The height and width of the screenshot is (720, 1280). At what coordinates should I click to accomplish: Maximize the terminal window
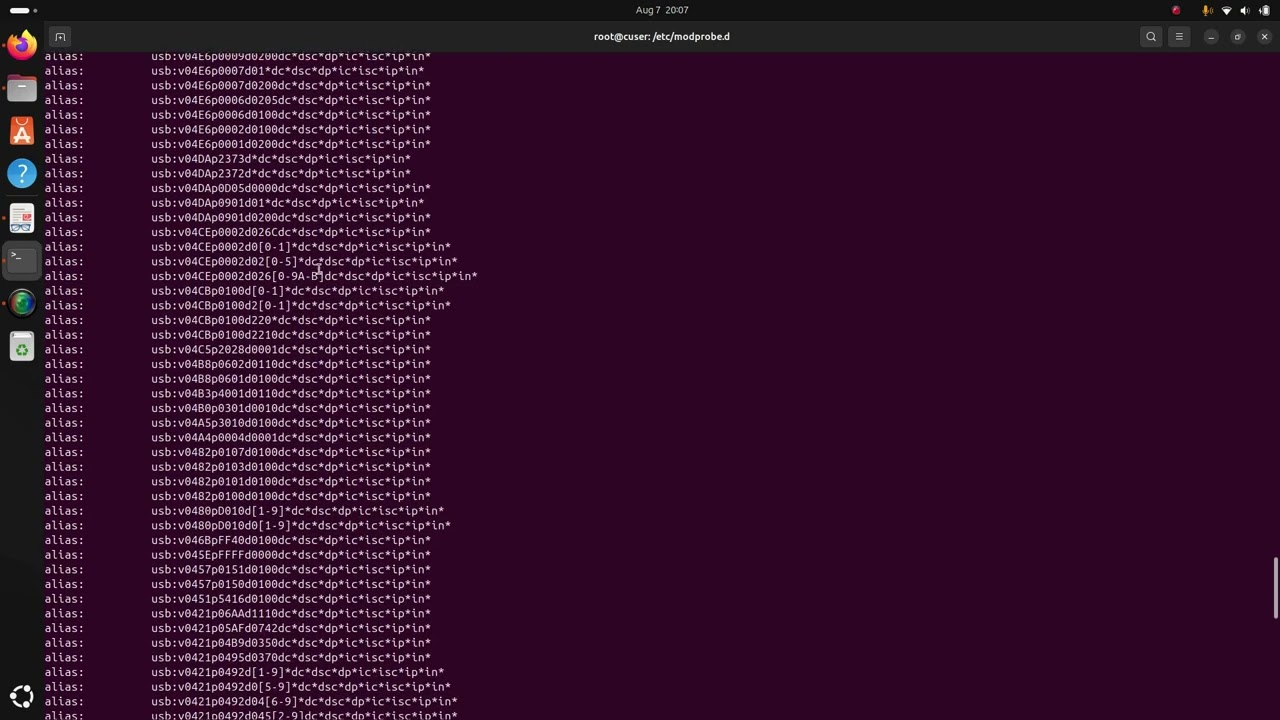[x=1237, y=37]
